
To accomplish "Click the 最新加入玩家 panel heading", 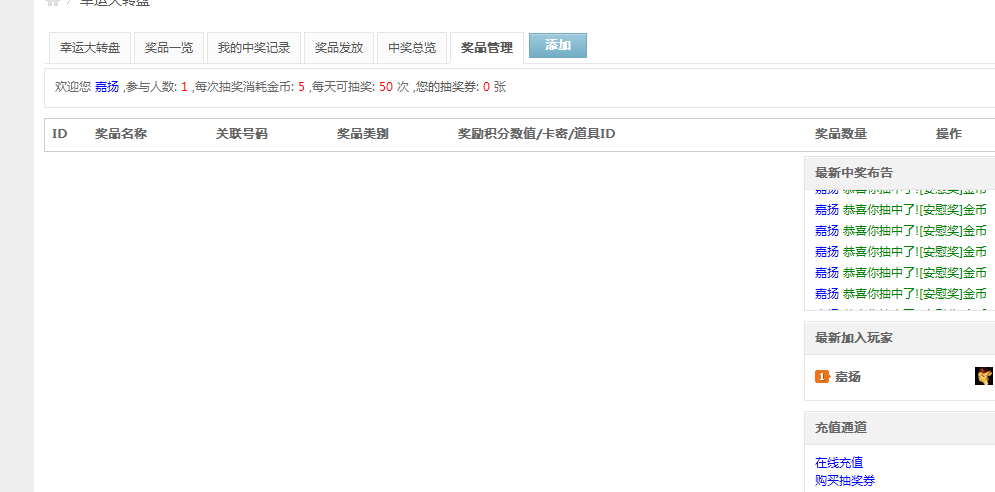I will tap(853, 338).
